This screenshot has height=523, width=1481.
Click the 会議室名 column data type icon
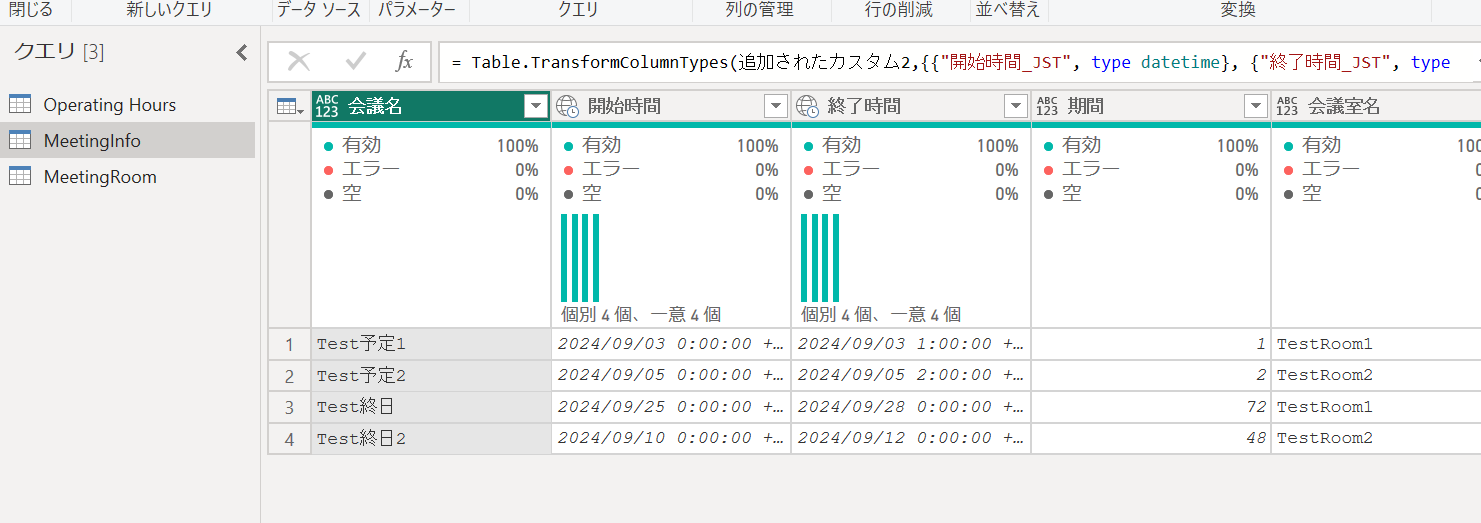point(1287,106)
